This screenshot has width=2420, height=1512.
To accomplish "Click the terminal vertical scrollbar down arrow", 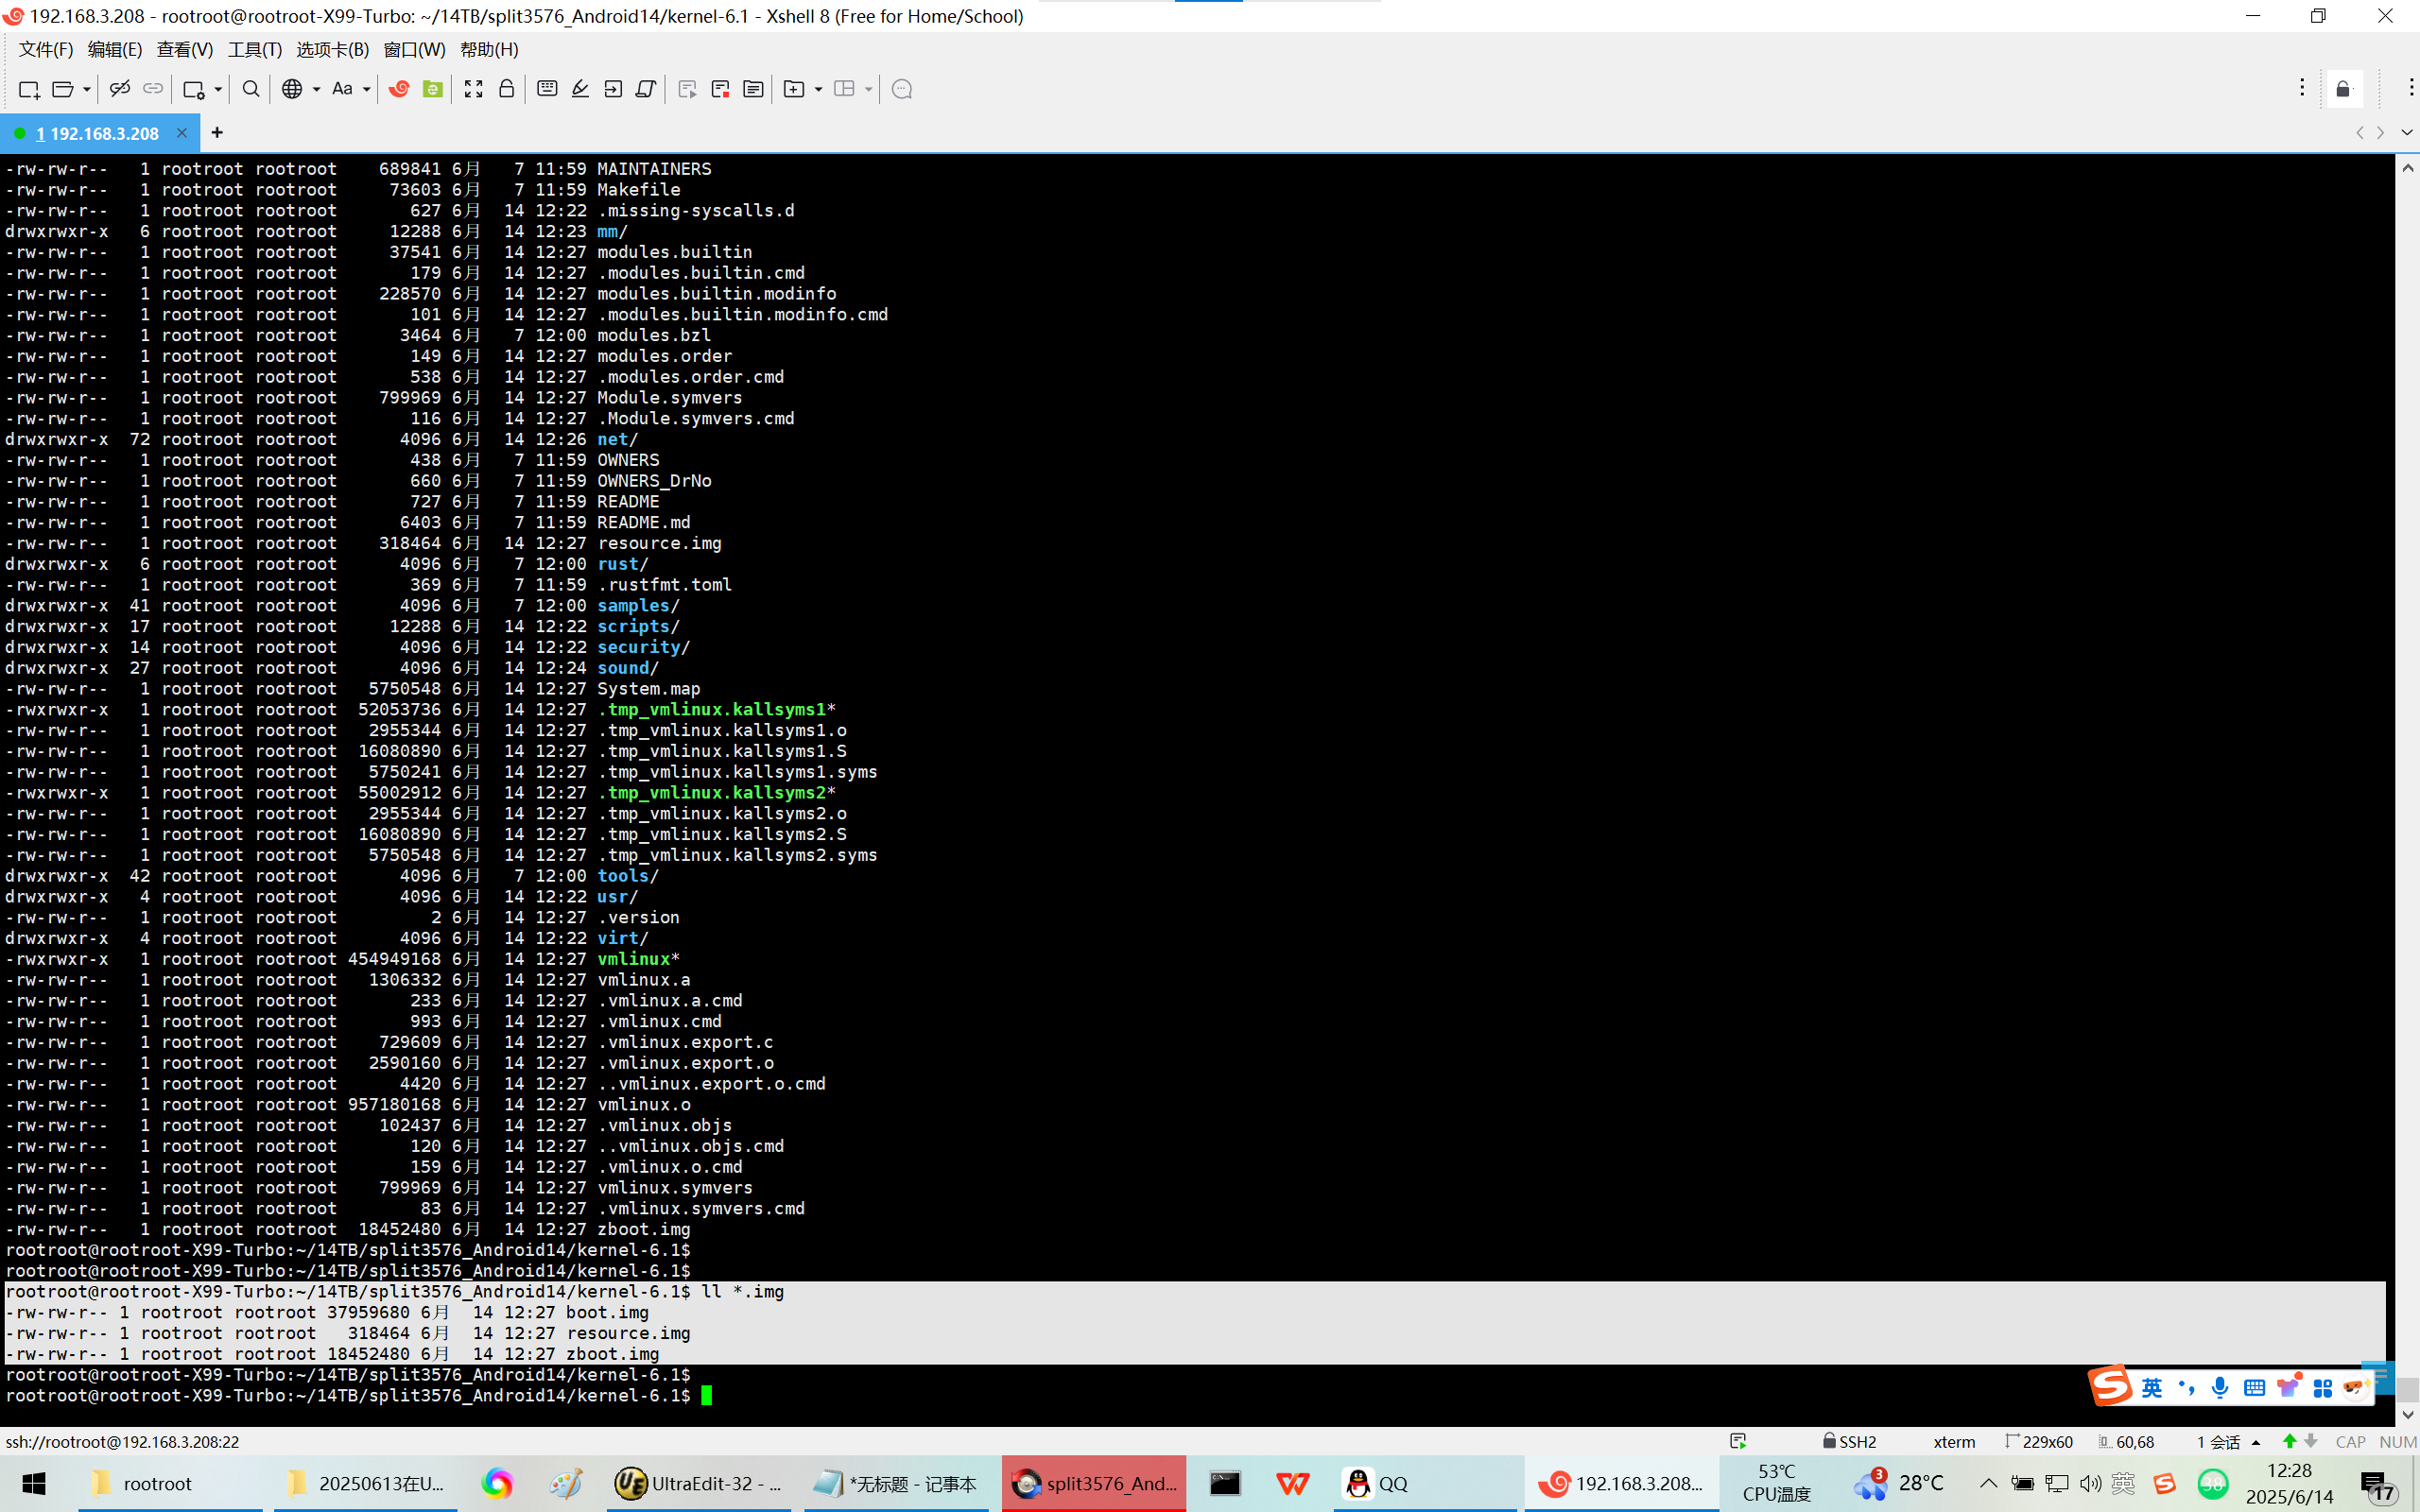I will (2407, 1414).
